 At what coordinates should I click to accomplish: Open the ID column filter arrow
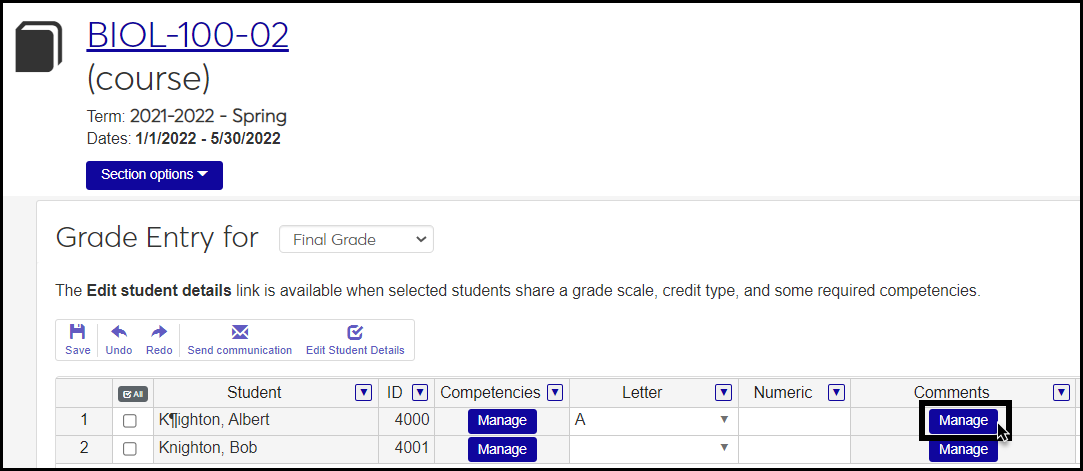coord(420,393)
